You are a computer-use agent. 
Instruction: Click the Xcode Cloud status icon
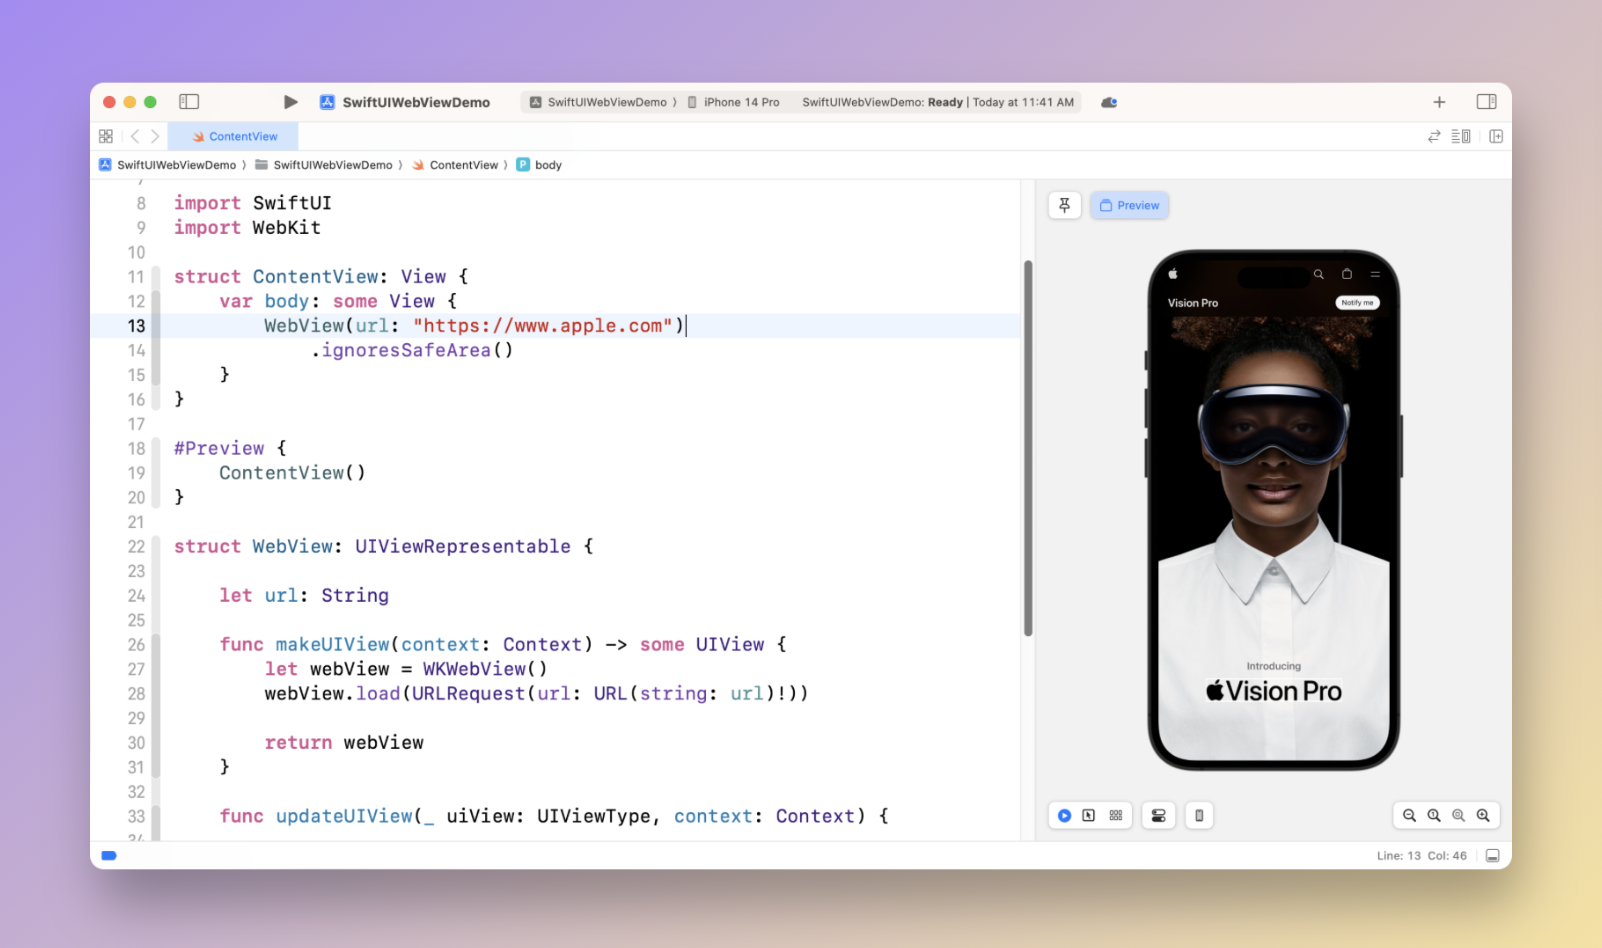coord(1109,102)
